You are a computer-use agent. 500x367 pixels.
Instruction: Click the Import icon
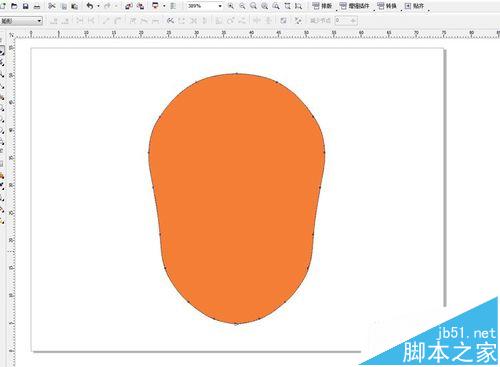click(x=129, y=6)
